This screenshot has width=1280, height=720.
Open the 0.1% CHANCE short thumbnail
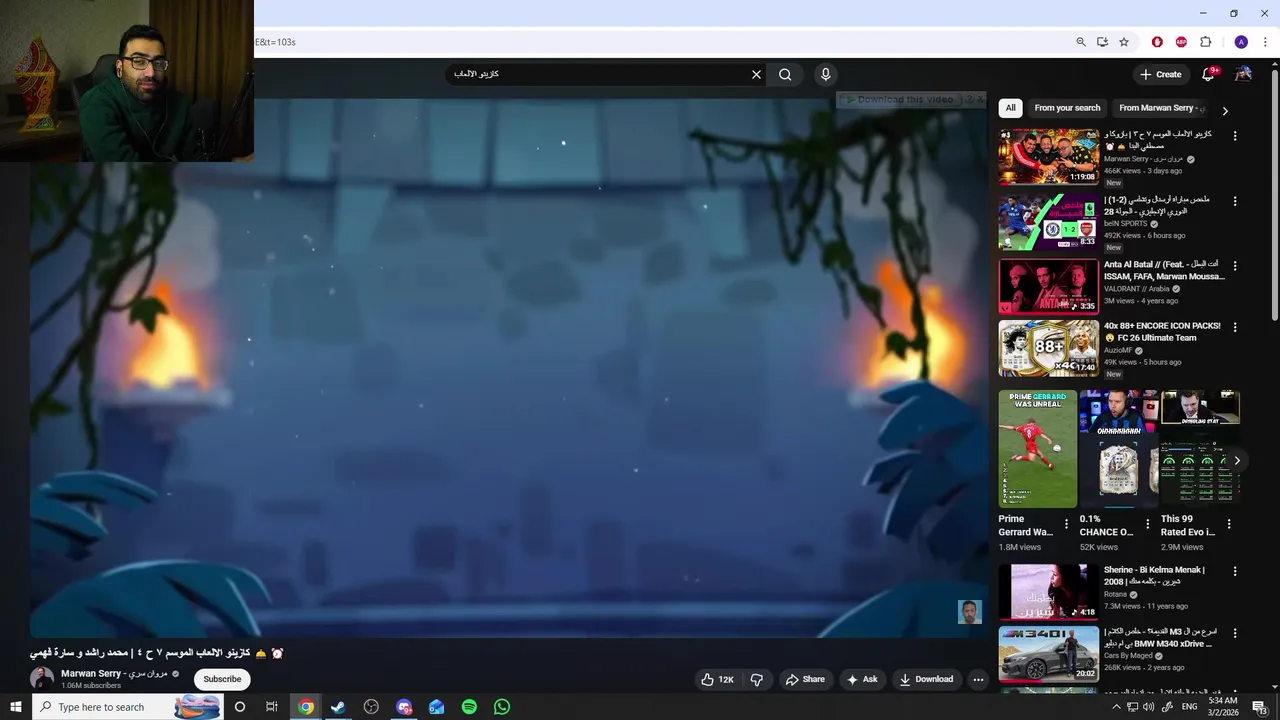click(x=1118, y=449)
